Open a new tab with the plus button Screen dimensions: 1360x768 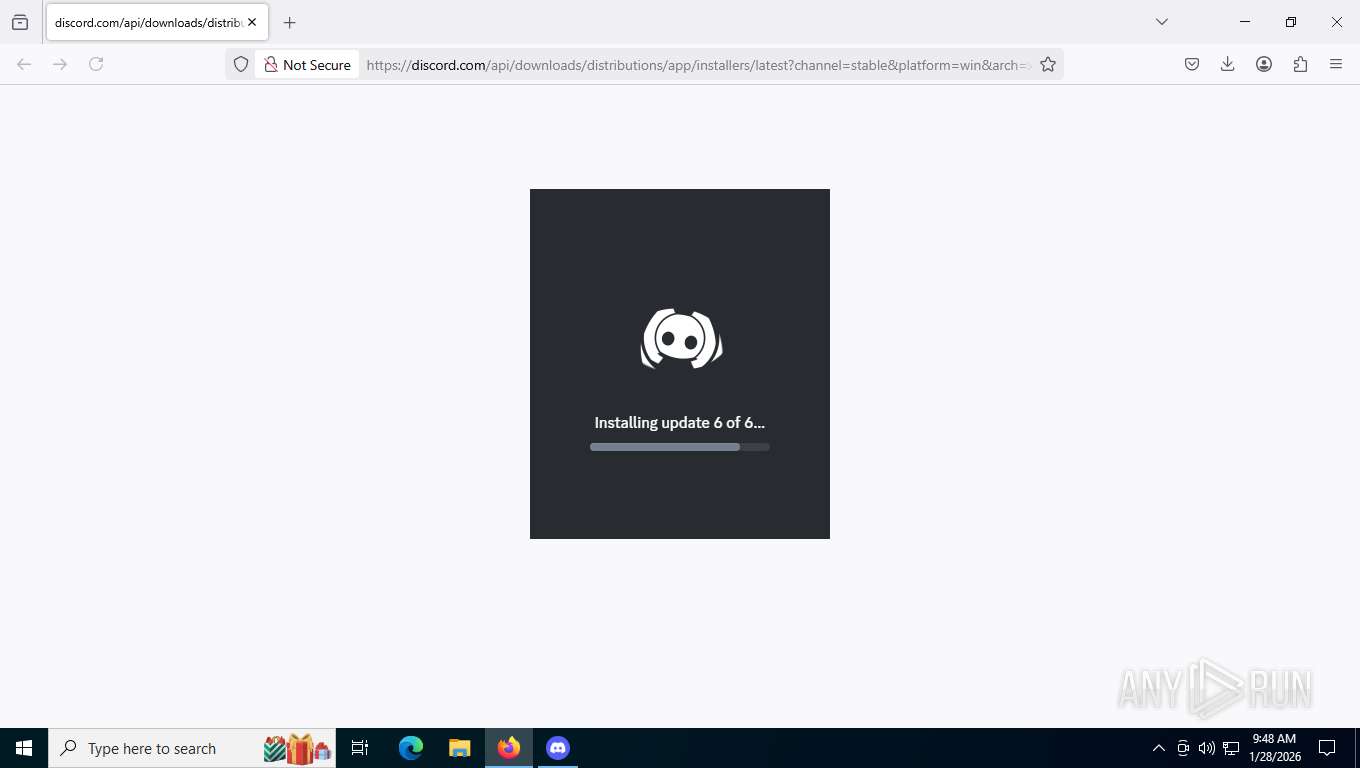click(289, 22)
